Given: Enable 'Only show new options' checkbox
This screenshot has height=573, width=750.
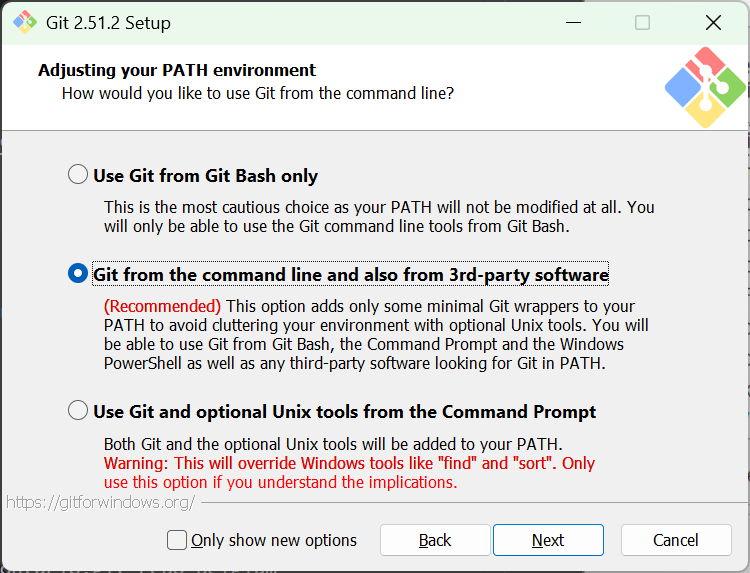Looking at the screenshot, I should click(x=177, y=540).
